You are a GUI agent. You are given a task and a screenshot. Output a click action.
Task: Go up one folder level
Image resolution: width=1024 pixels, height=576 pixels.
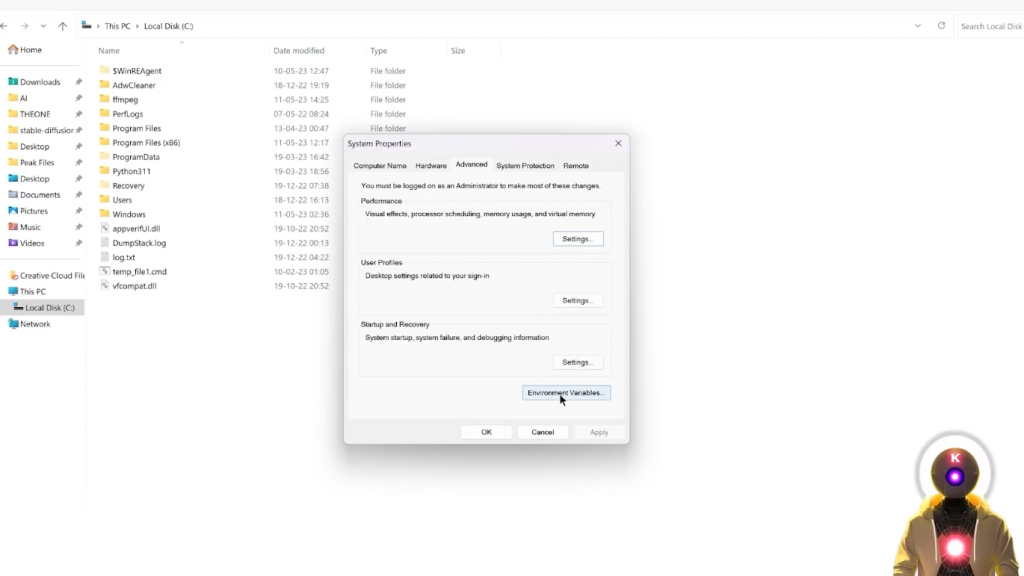point(63,26)
